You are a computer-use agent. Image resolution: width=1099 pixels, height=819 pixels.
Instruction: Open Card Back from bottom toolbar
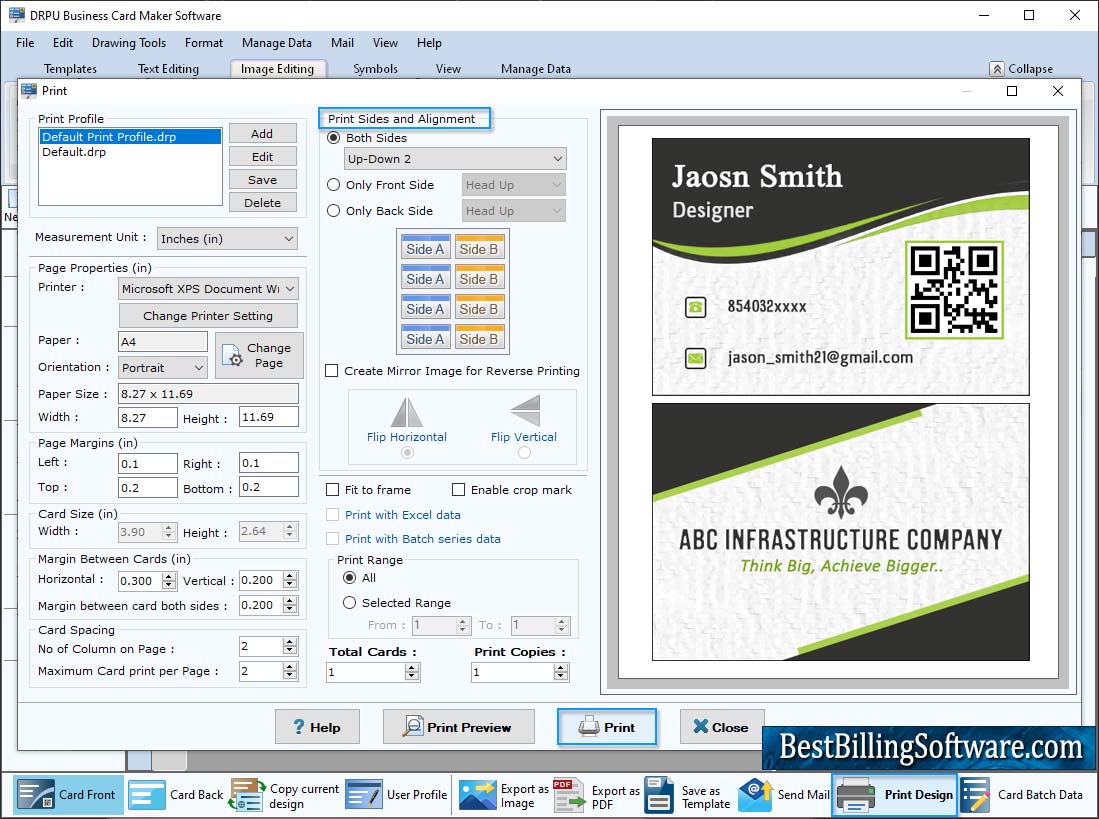[176, 794]
